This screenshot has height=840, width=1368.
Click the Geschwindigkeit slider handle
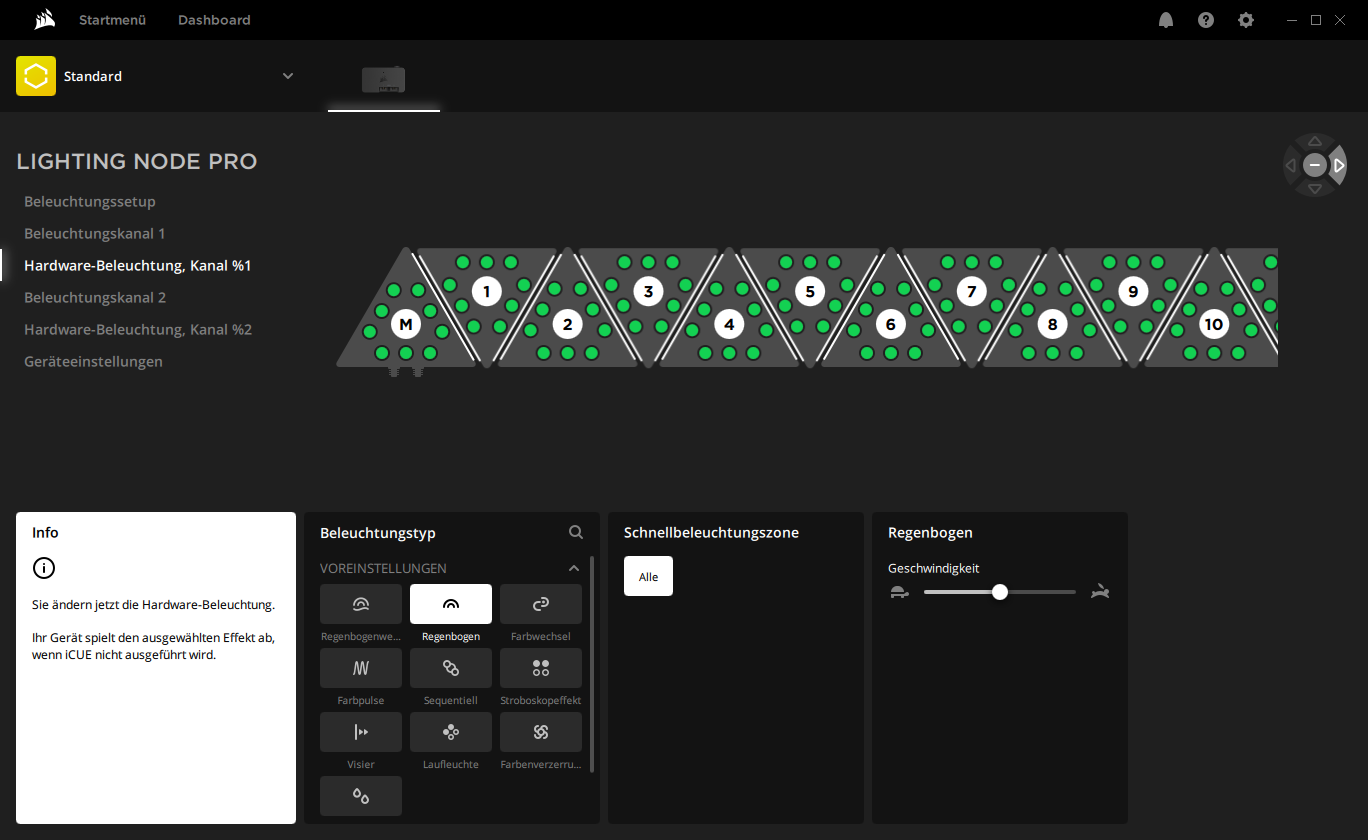coord(1000,592)
